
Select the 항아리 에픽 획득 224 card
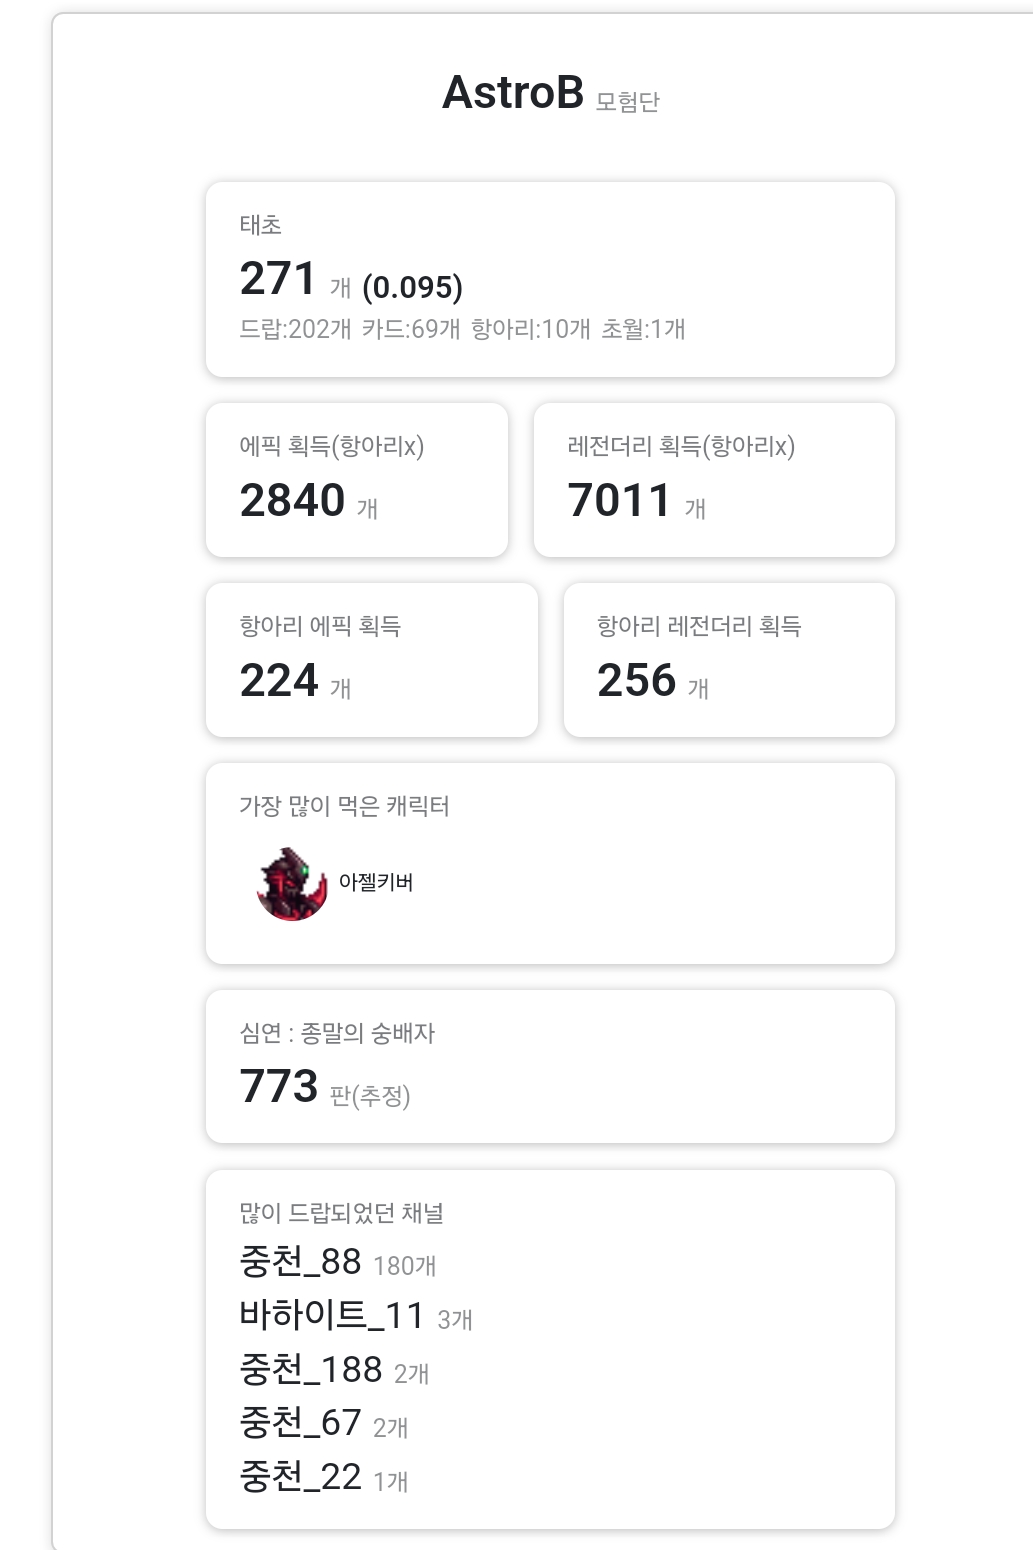371,660
